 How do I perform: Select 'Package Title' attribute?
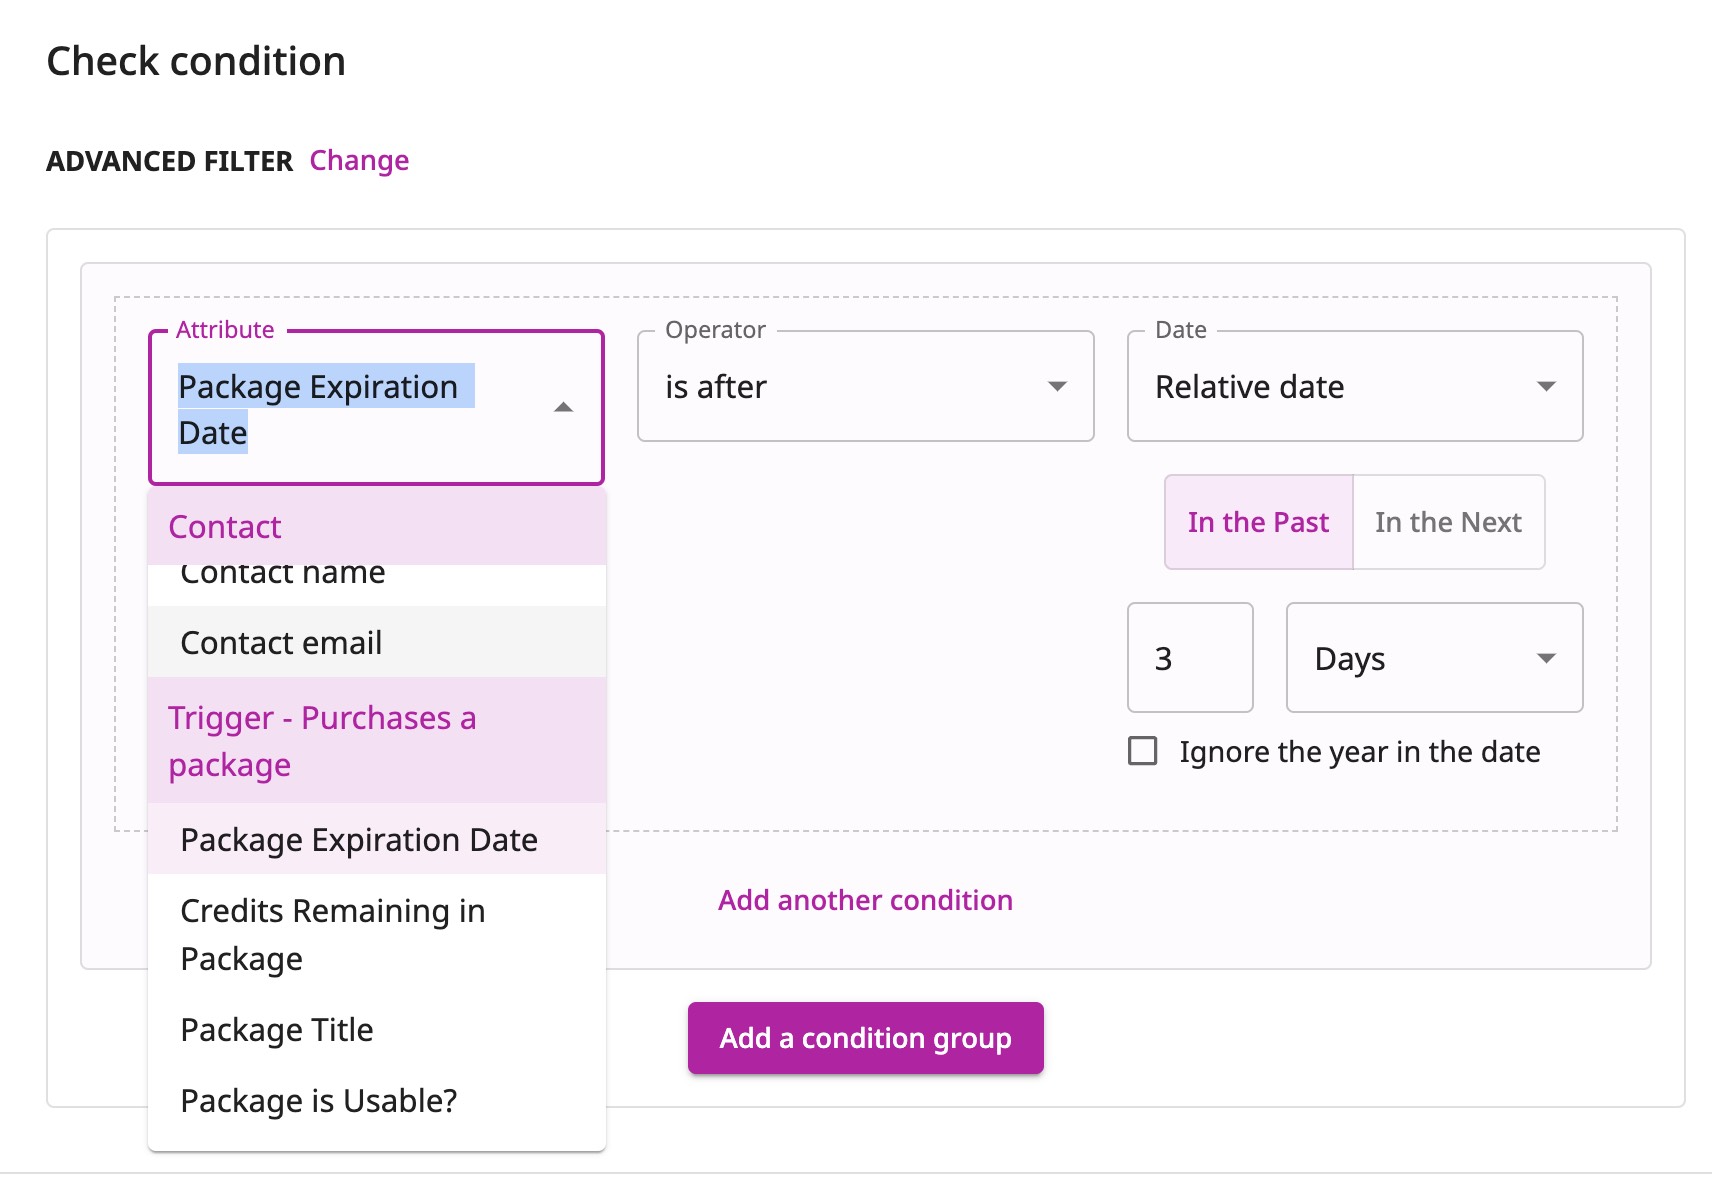276,1029
